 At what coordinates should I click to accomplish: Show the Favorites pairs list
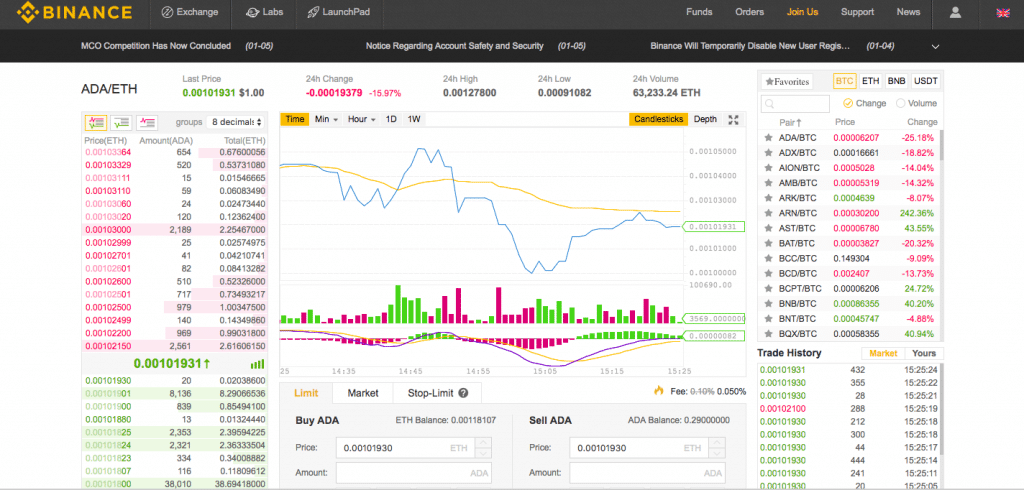tap(787, 82)
